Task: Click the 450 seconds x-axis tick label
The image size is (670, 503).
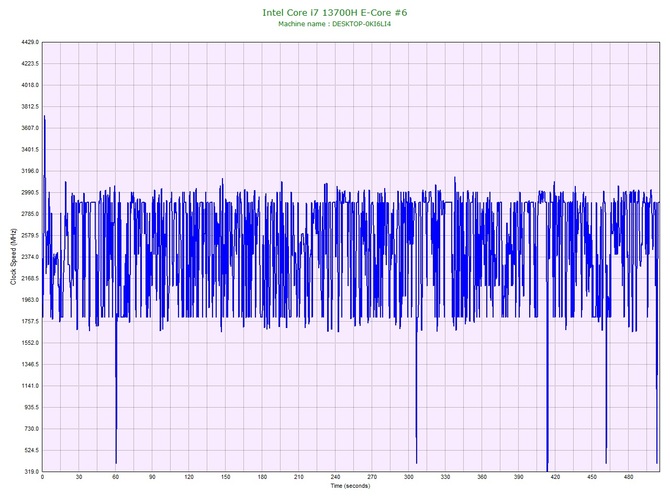Action: [592, 477]
